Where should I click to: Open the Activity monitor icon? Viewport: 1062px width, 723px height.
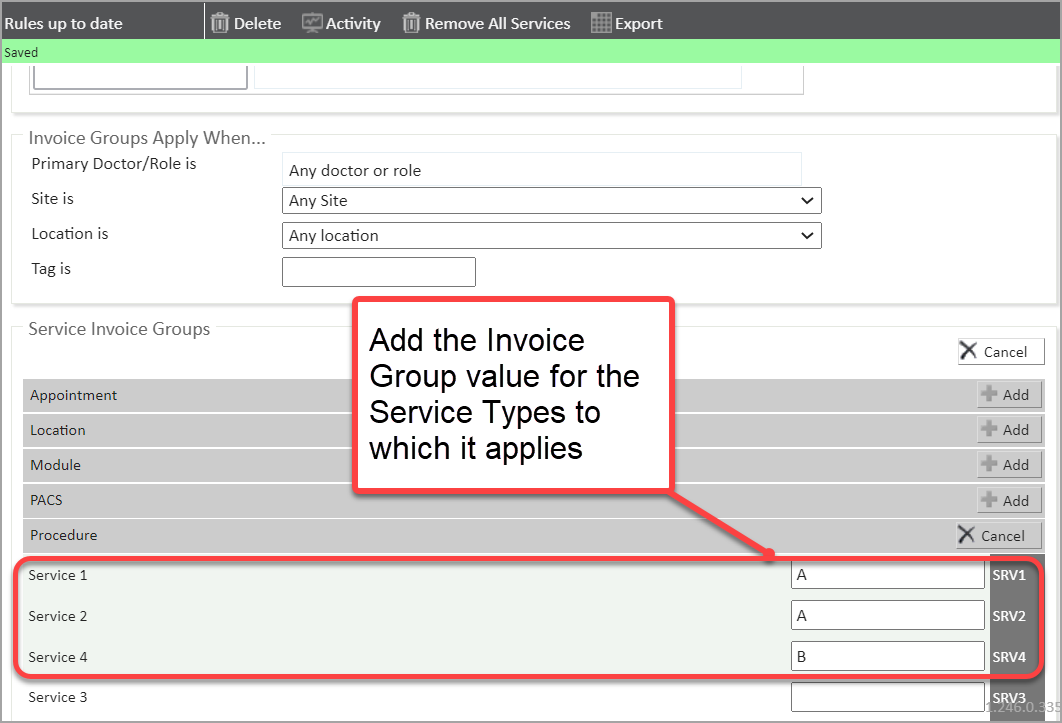312,23
